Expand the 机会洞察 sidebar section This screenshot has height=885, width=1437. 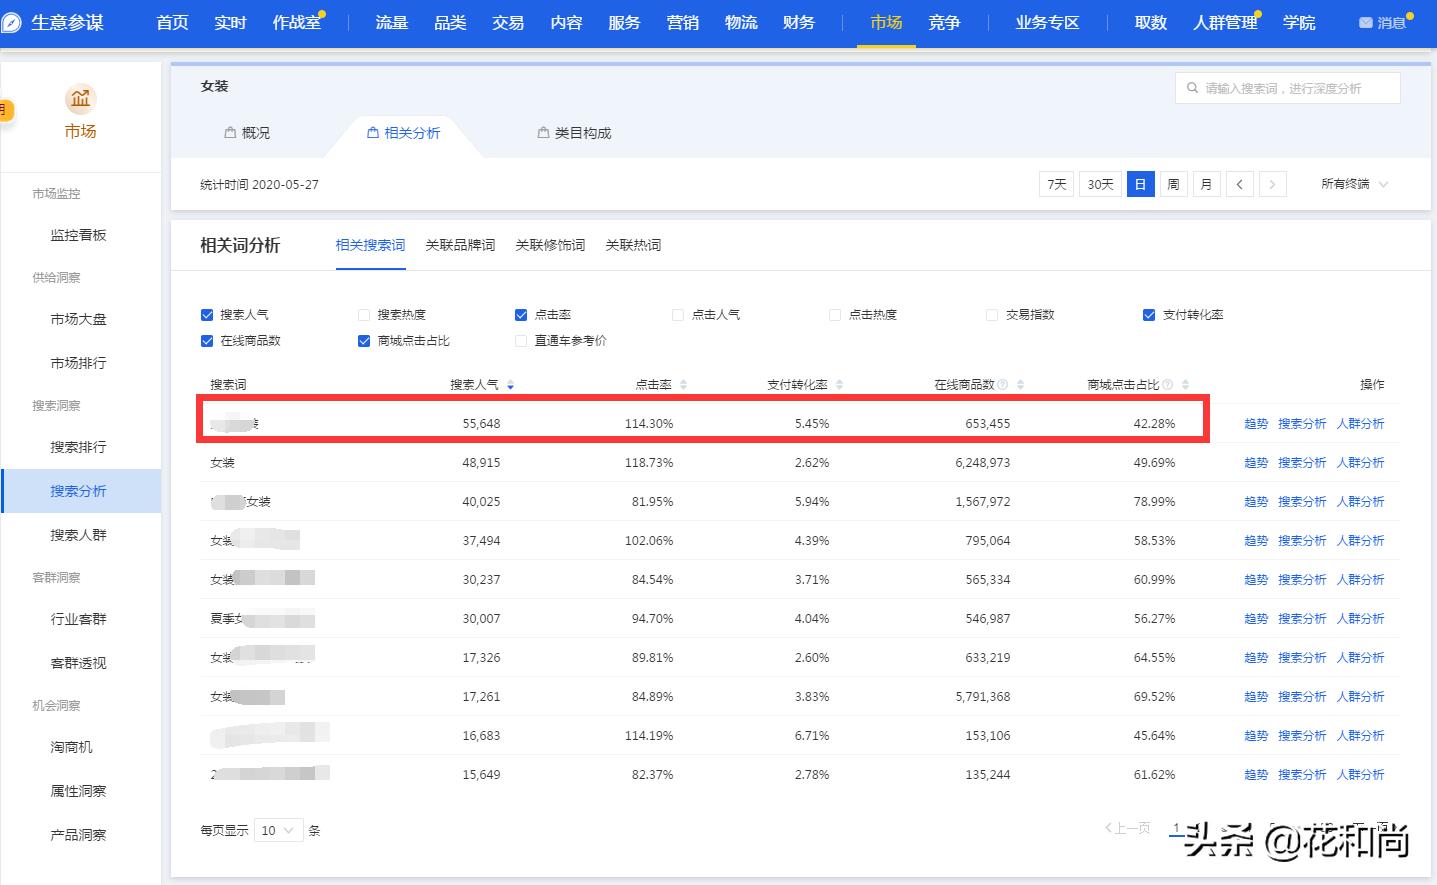pos(56,705)
